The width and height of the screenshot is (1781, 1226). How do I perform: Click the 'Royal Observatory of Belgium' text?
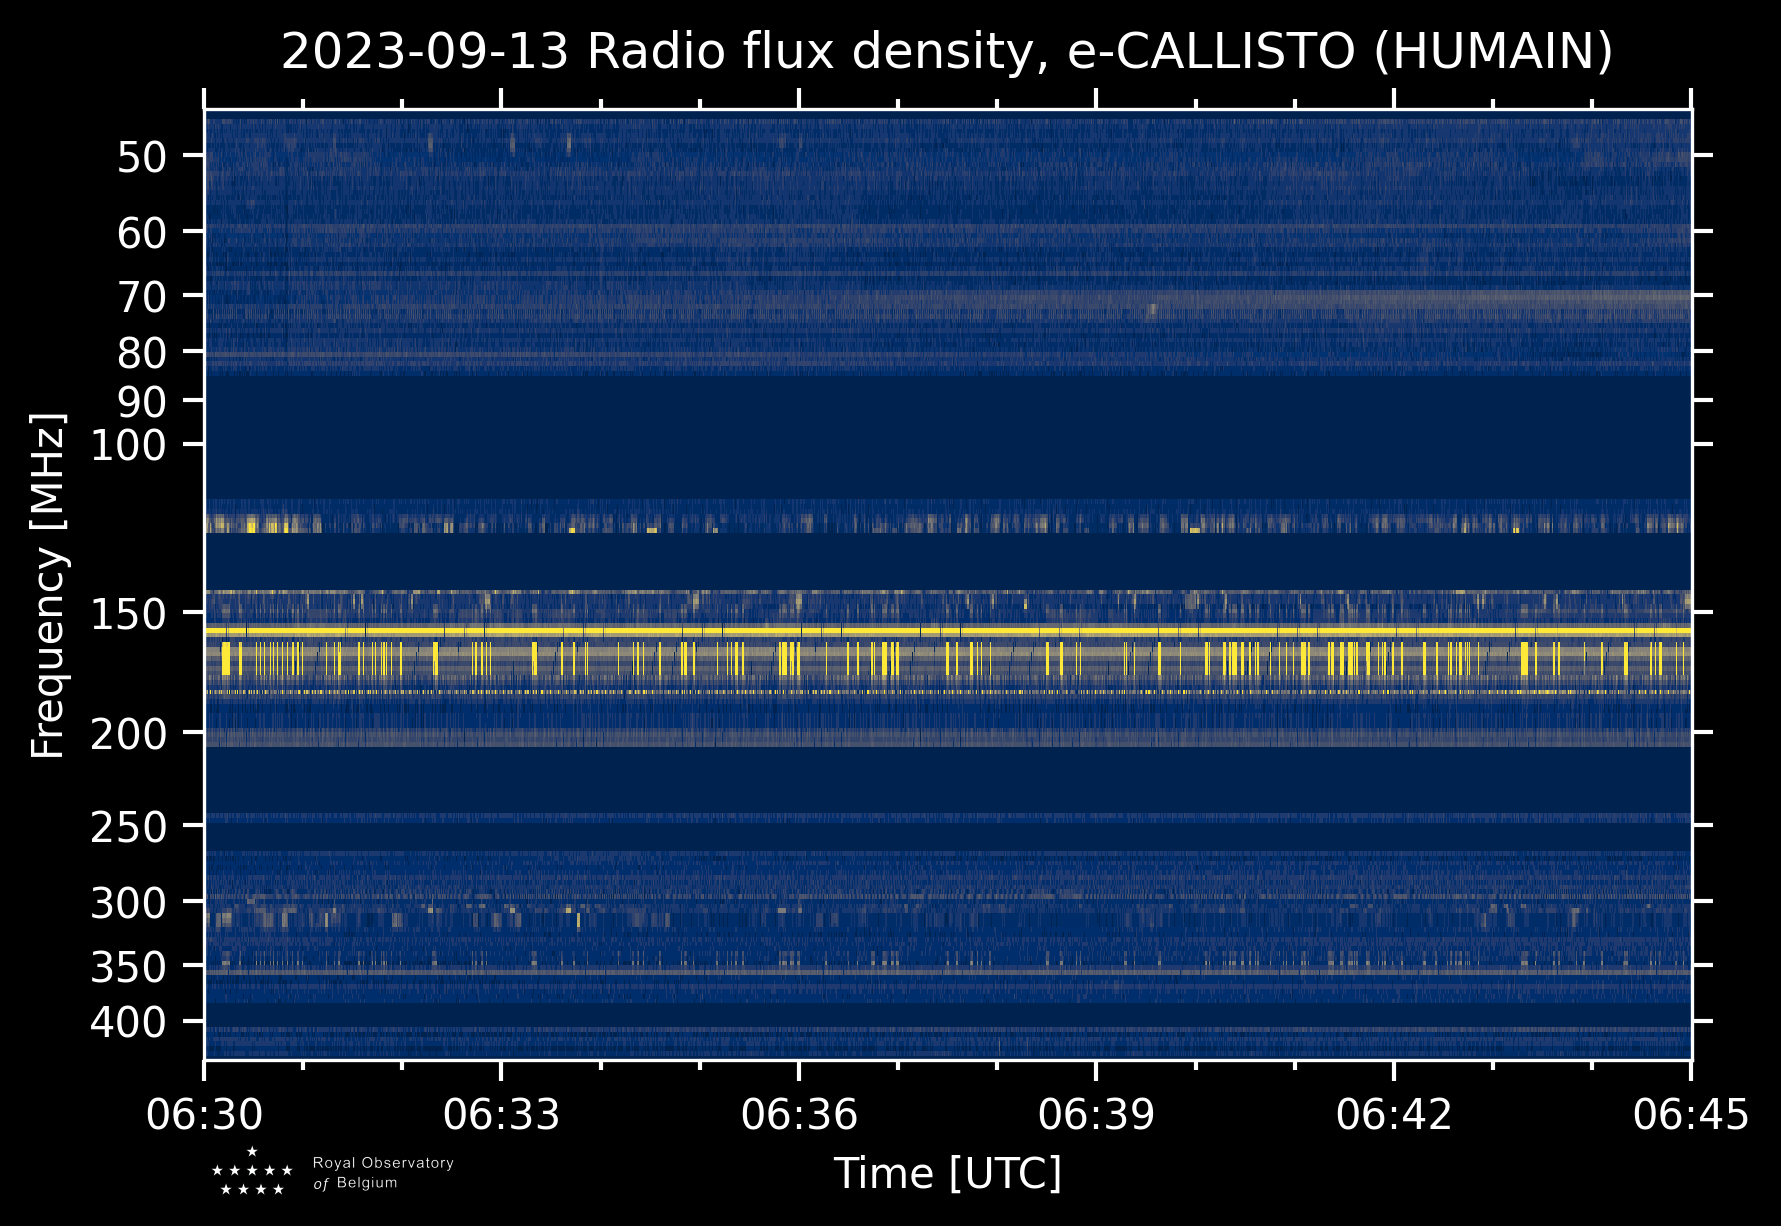[382, 1173]
